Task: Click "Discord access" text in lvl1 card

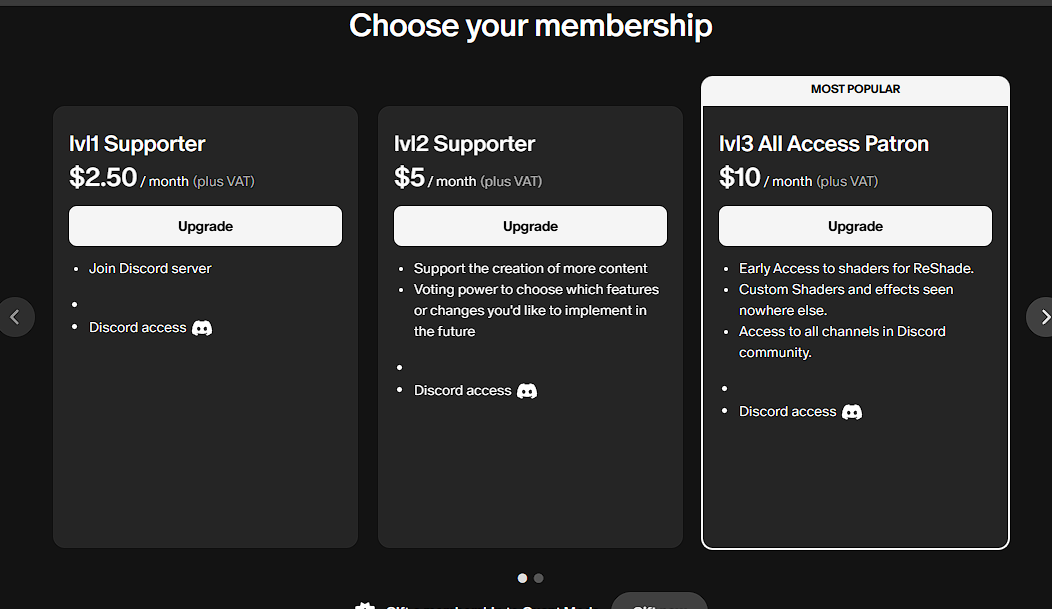Action: point(137,328)
